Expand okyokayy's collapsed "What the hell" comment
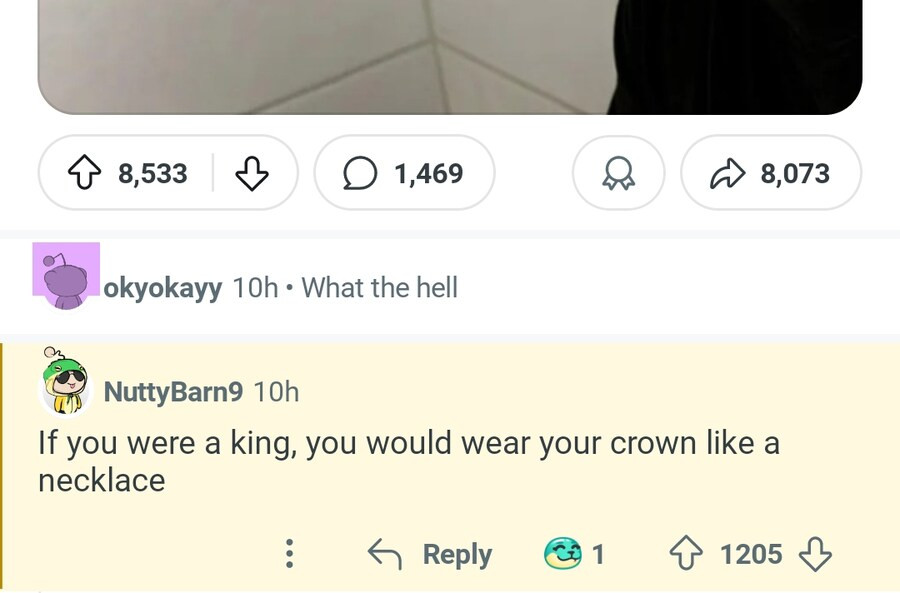Viewport: 900px width, 593px height. point(379,288)
